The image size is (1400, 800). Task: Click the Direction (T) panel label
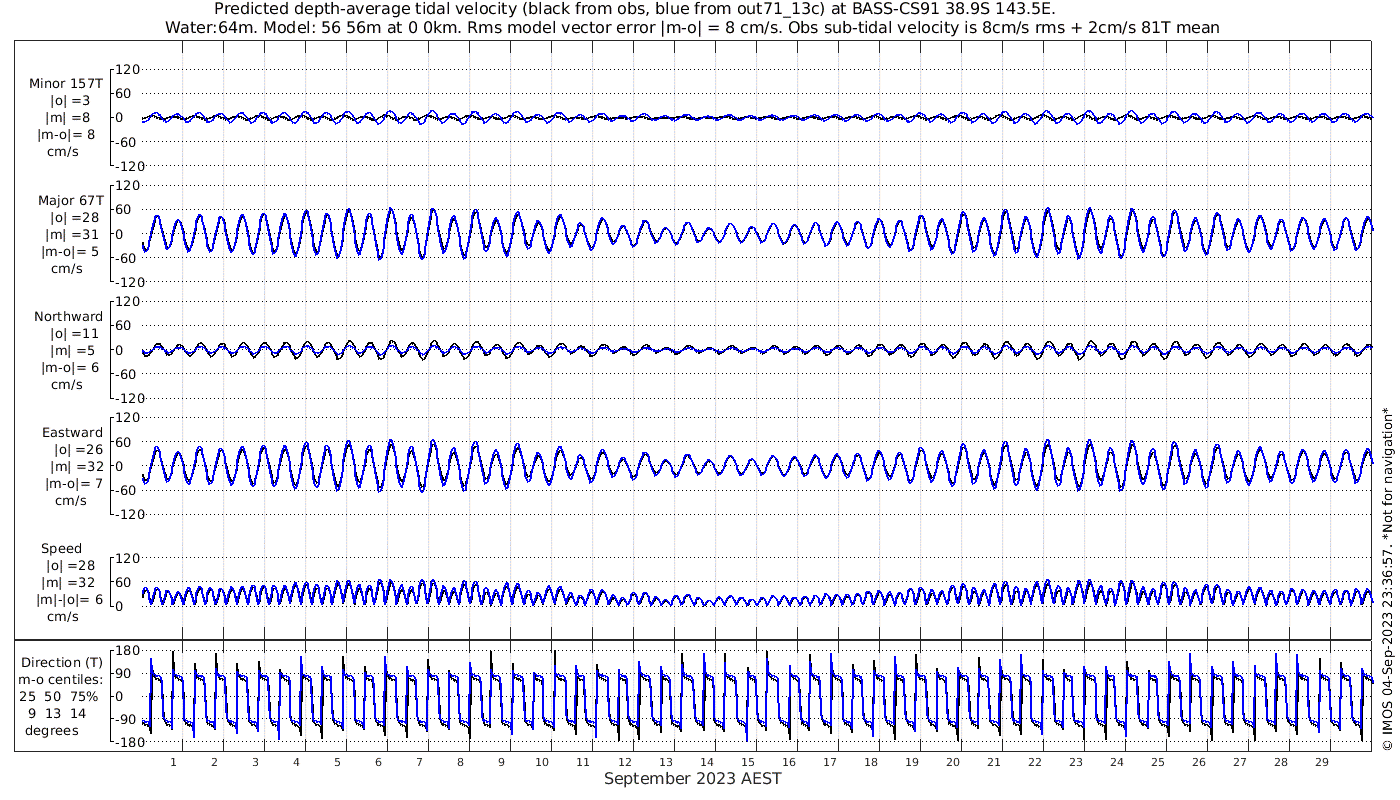62,662
